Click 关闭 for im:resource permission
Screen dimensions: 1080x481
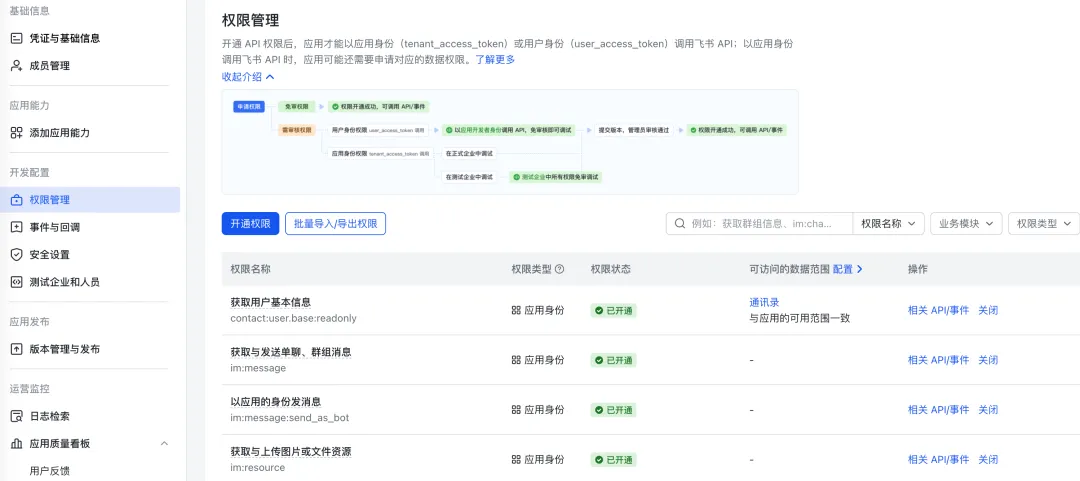point(988,460)
